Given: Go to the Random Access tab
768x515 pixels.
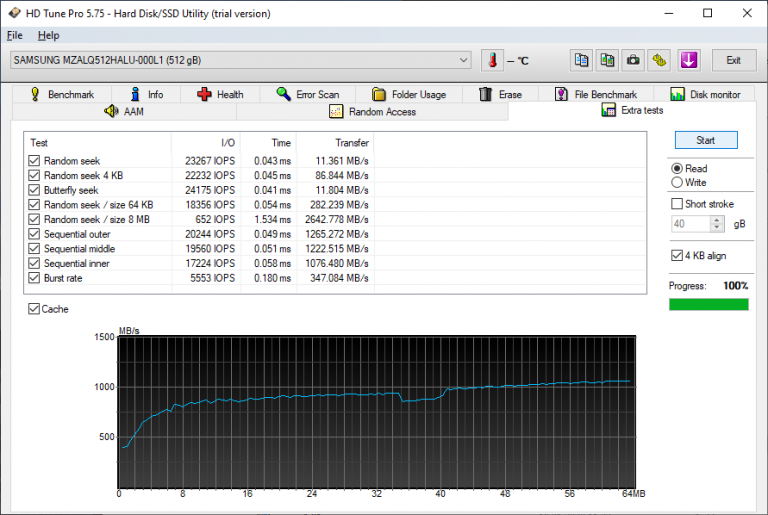Looking at the screenshot, I should coord(373,112).
